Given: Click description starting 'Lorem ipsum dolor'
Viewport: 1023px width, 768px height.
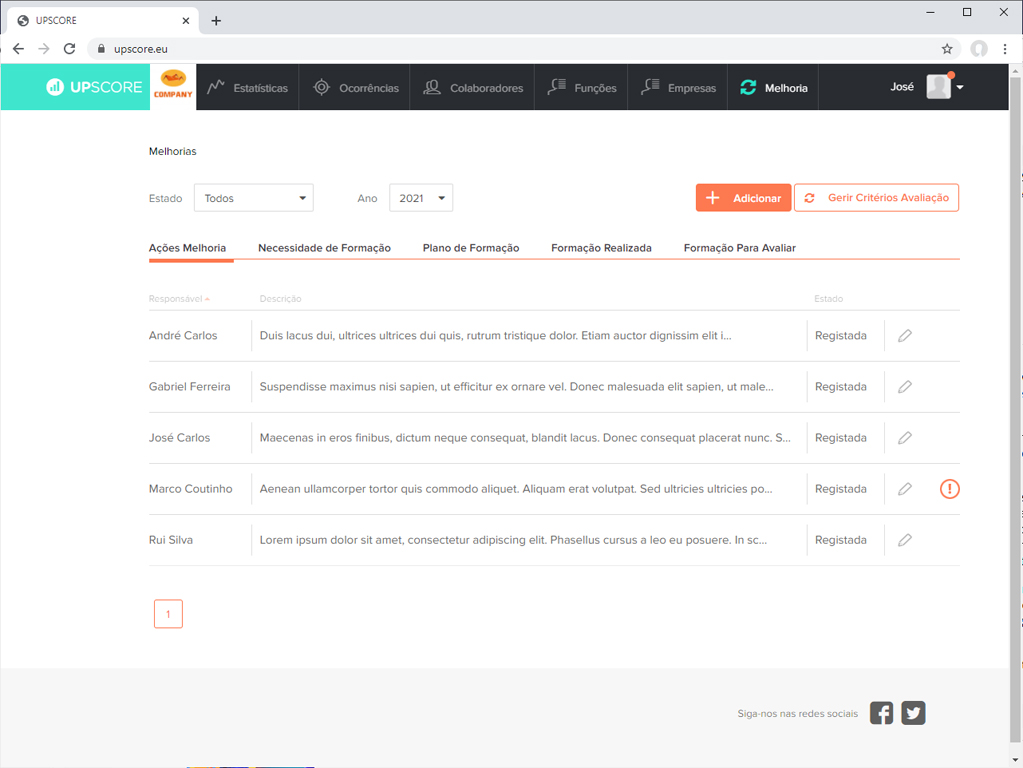Looking at the screenshot, I should pos(513,540).
